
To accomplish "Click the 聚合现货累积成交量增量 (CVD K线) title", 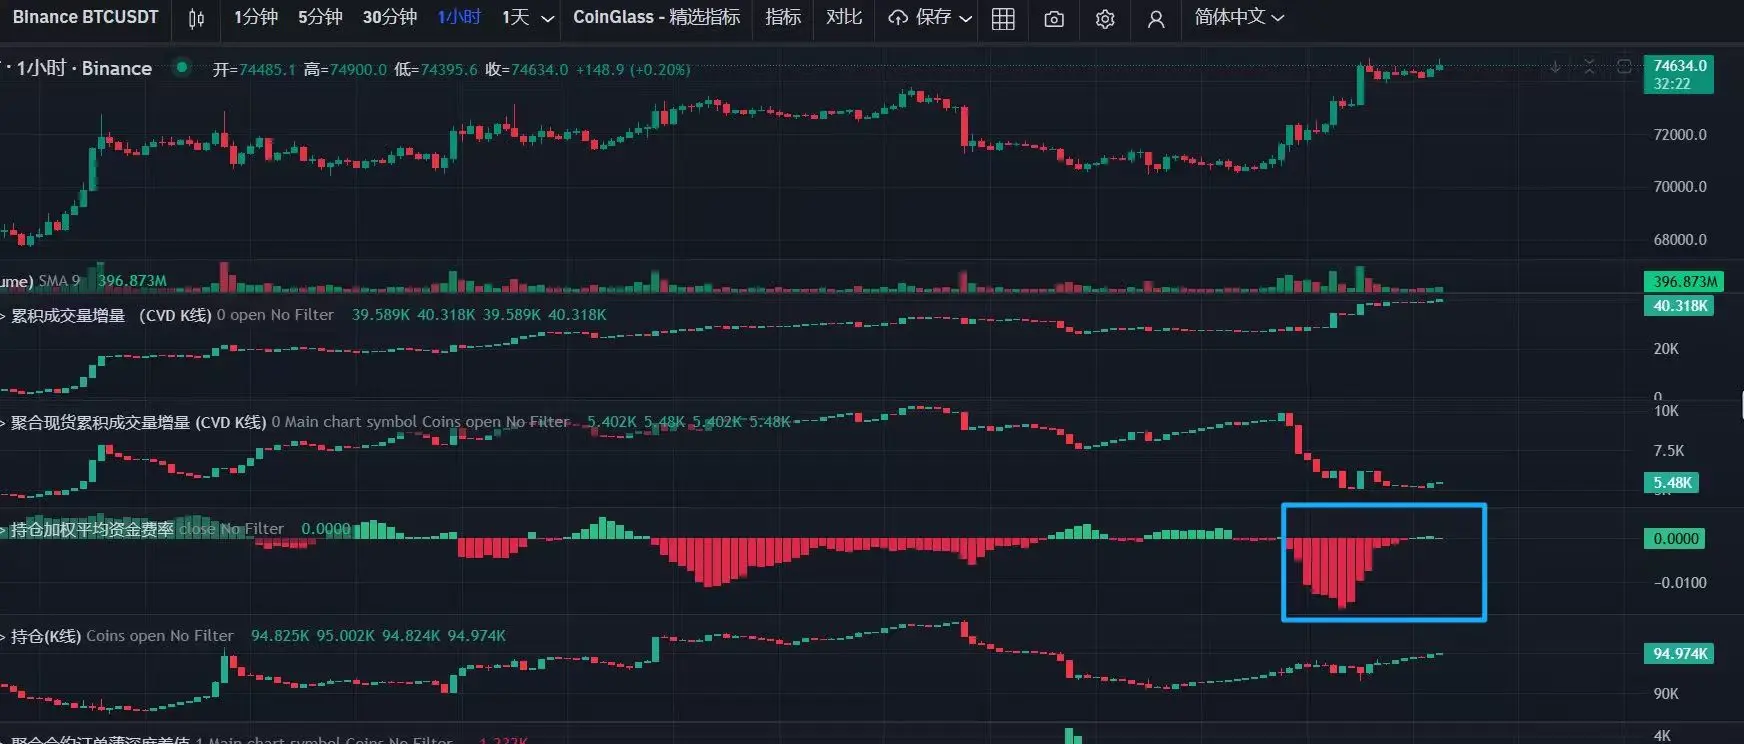I will point(139,423).
